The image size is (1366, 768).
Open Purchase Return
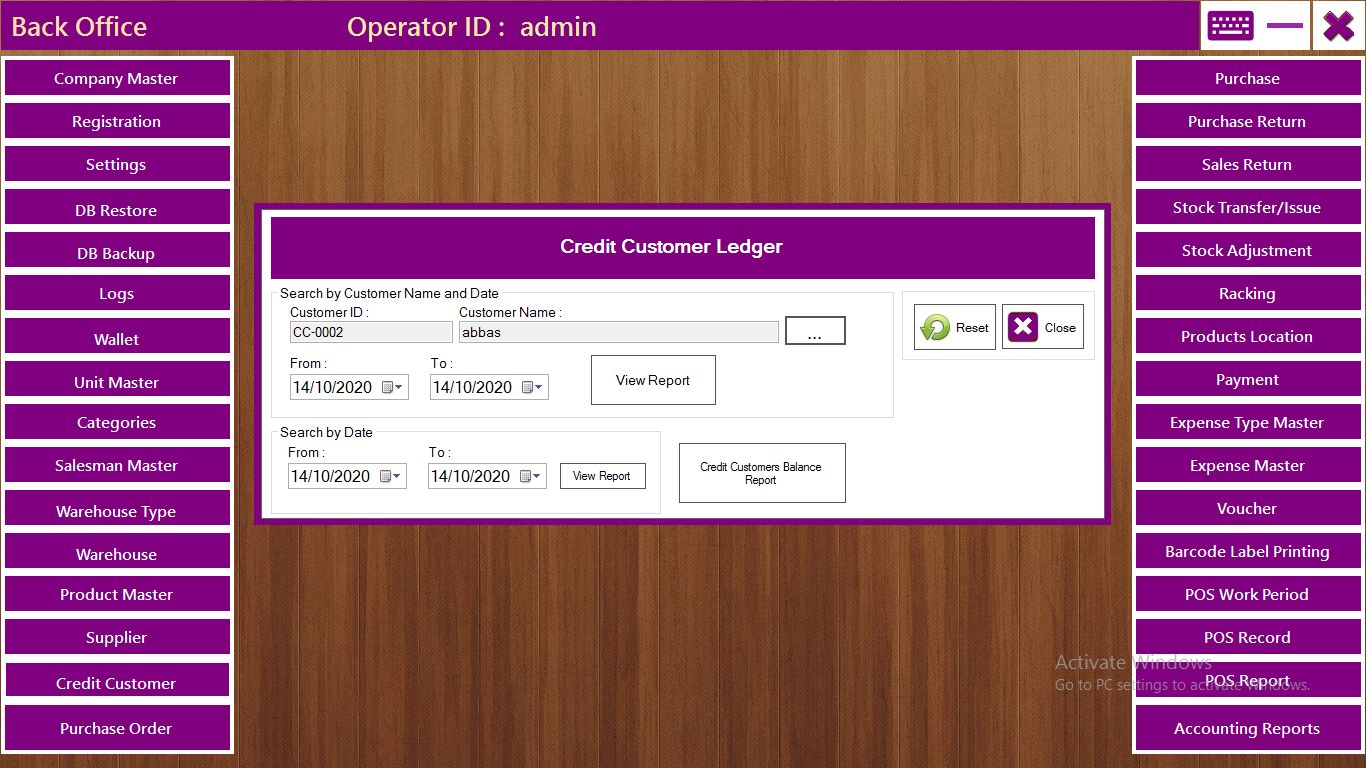1247,121
